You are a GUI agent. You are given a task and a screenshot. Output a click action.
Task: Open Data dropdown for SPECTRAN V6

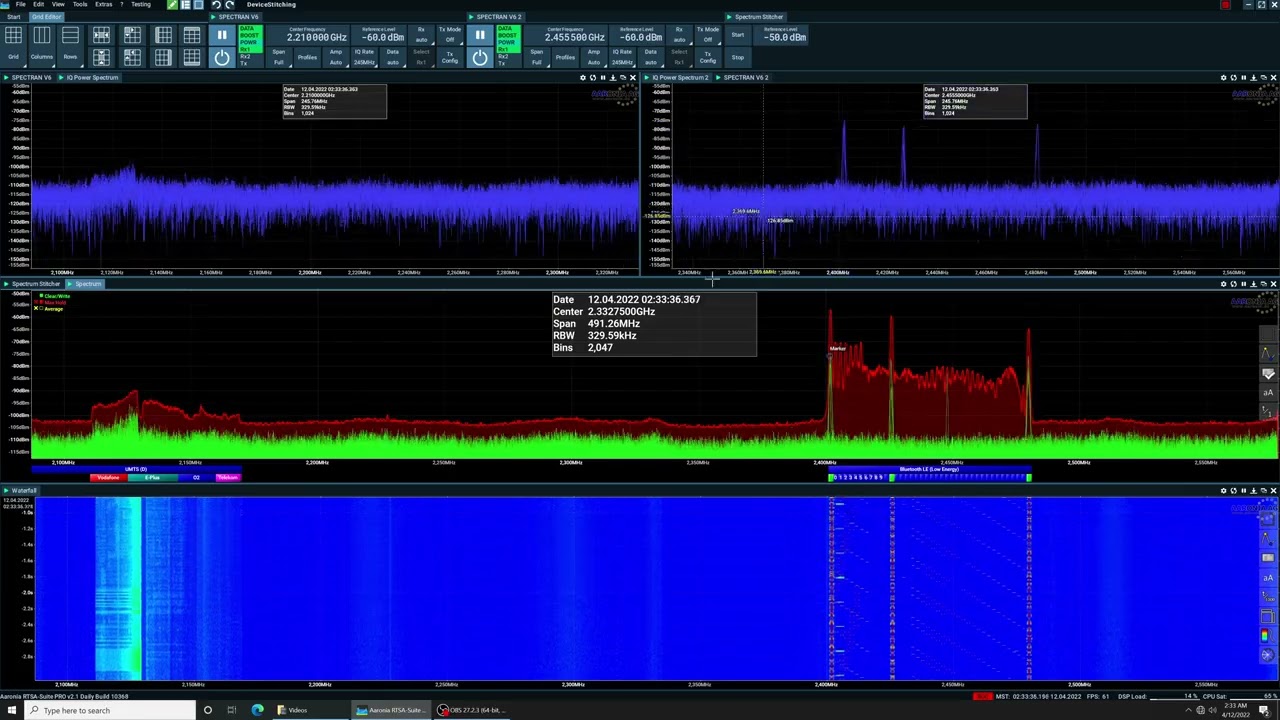(393, 57)
